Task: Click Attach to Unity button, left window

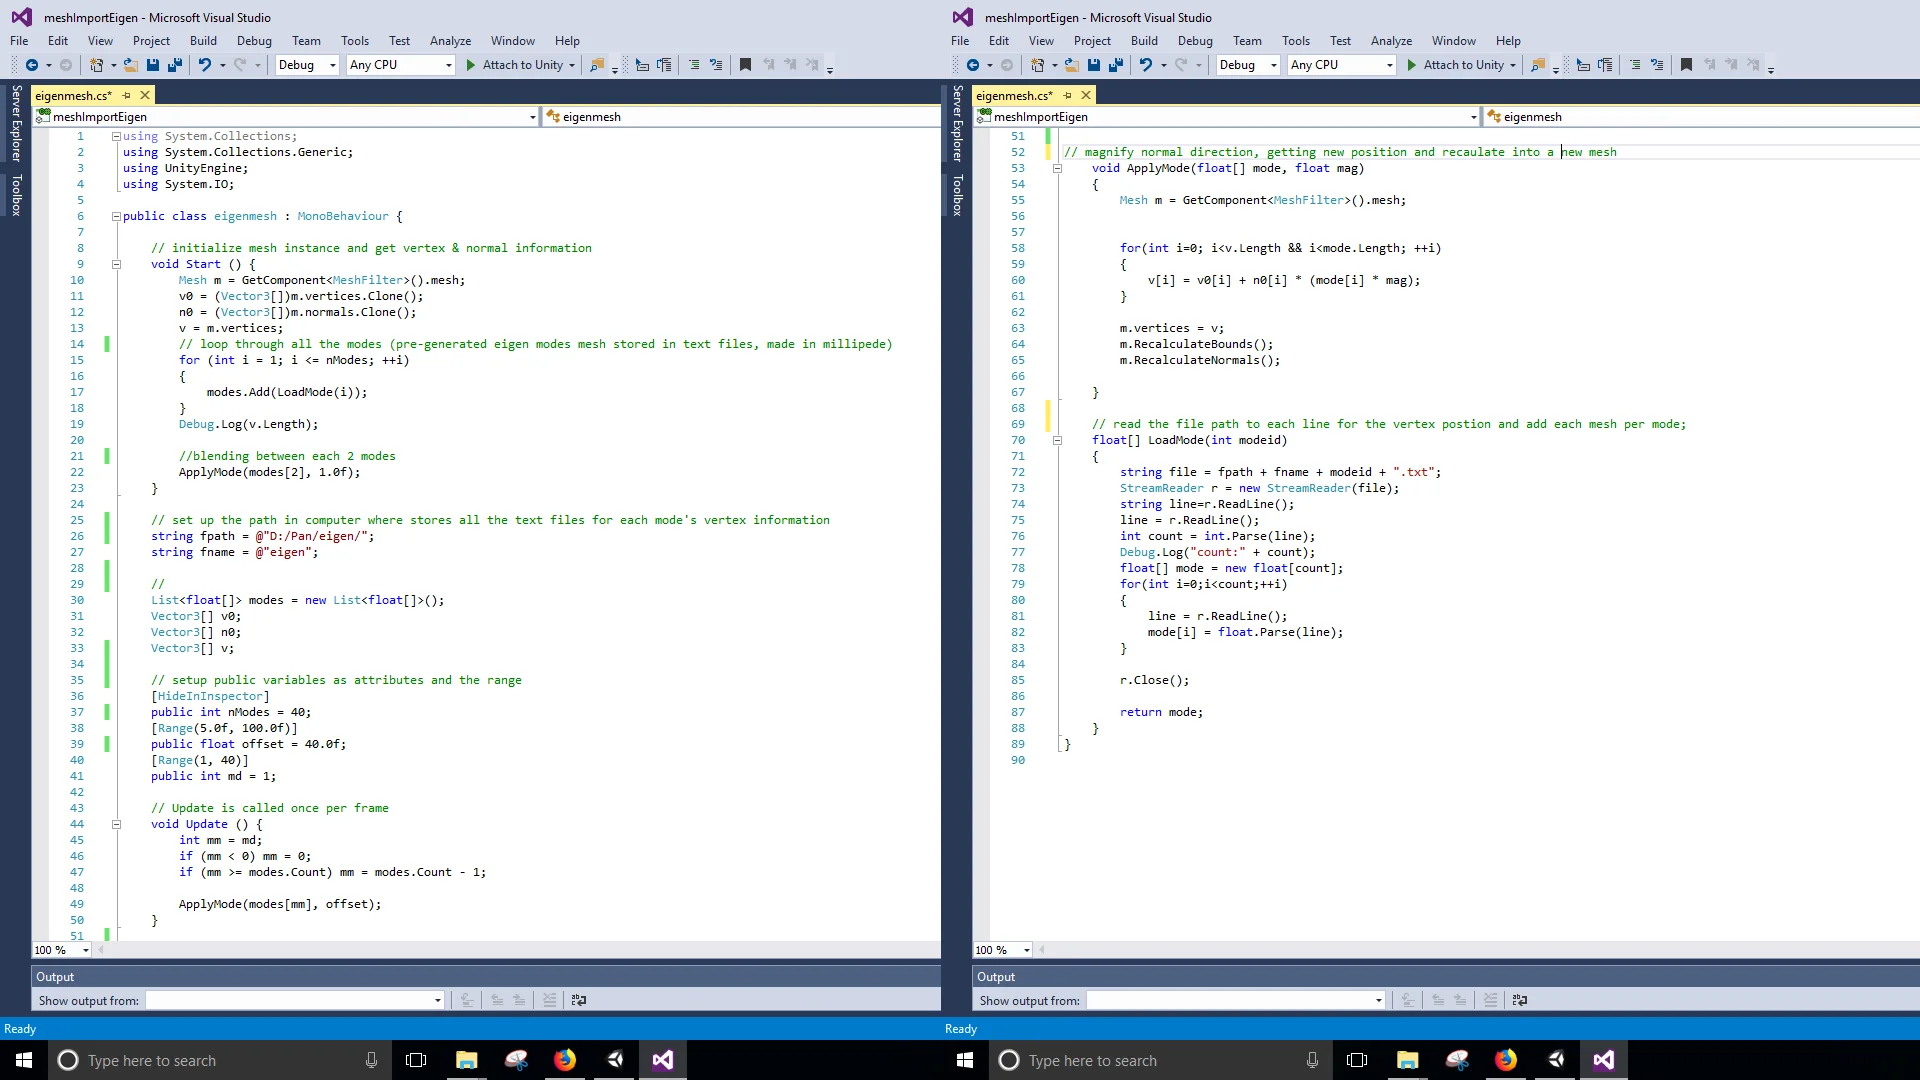Action: tap(520, 65)
